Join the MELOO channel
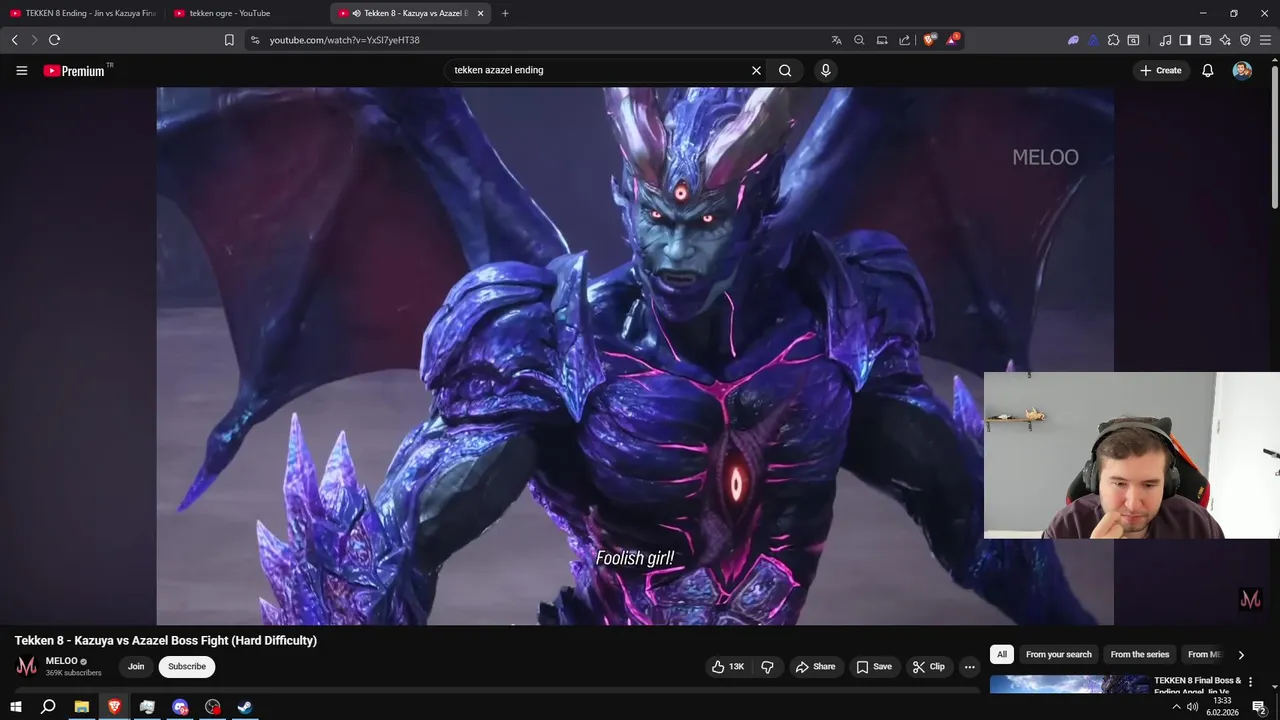1280x720 pixels. pyautogui.click(x=136, y=667)
